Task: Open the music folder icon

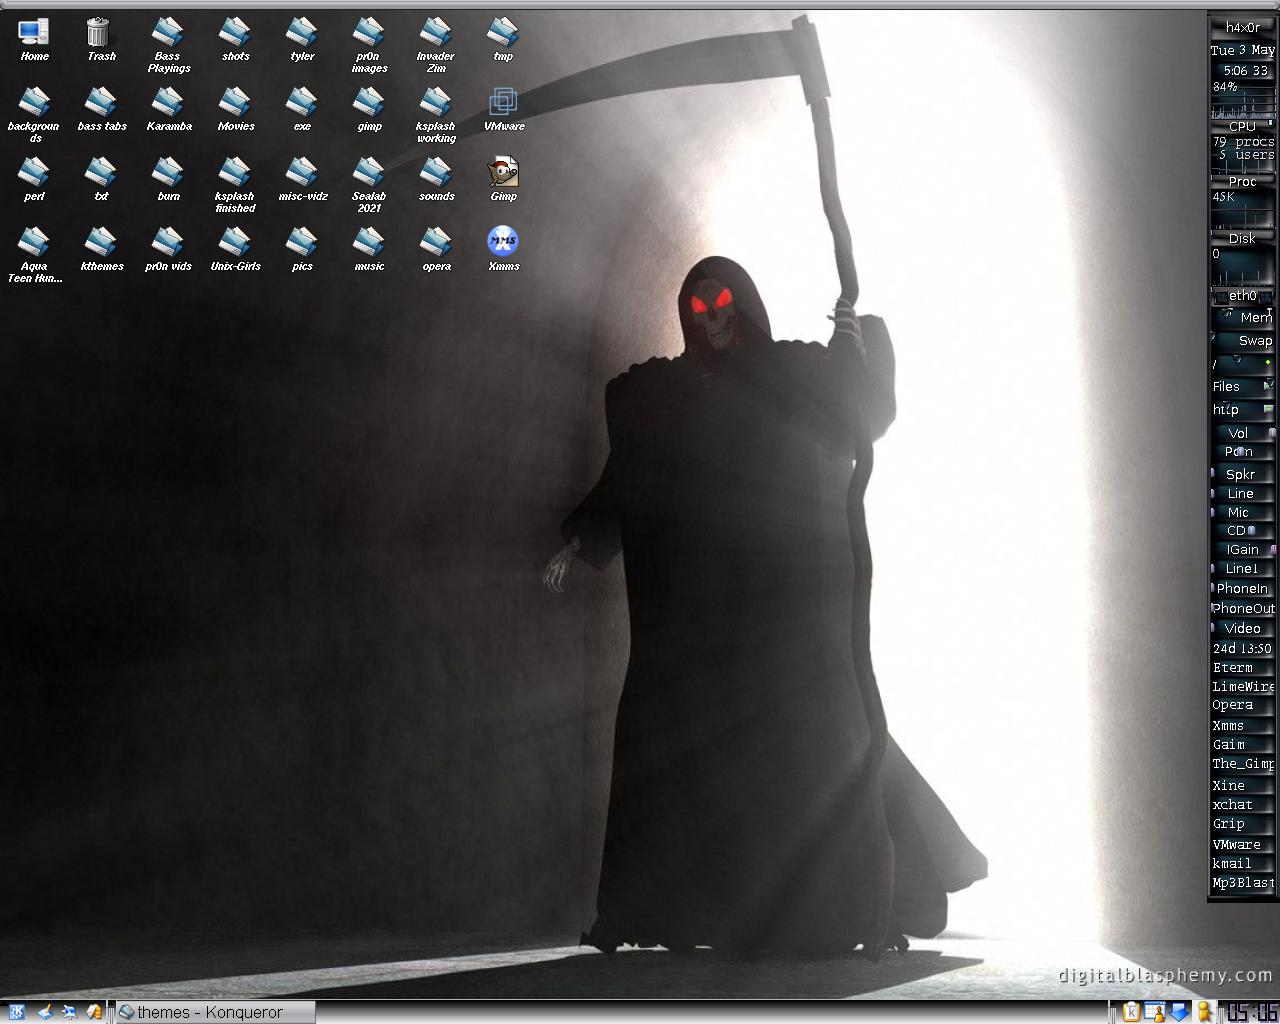Action: 369,250
